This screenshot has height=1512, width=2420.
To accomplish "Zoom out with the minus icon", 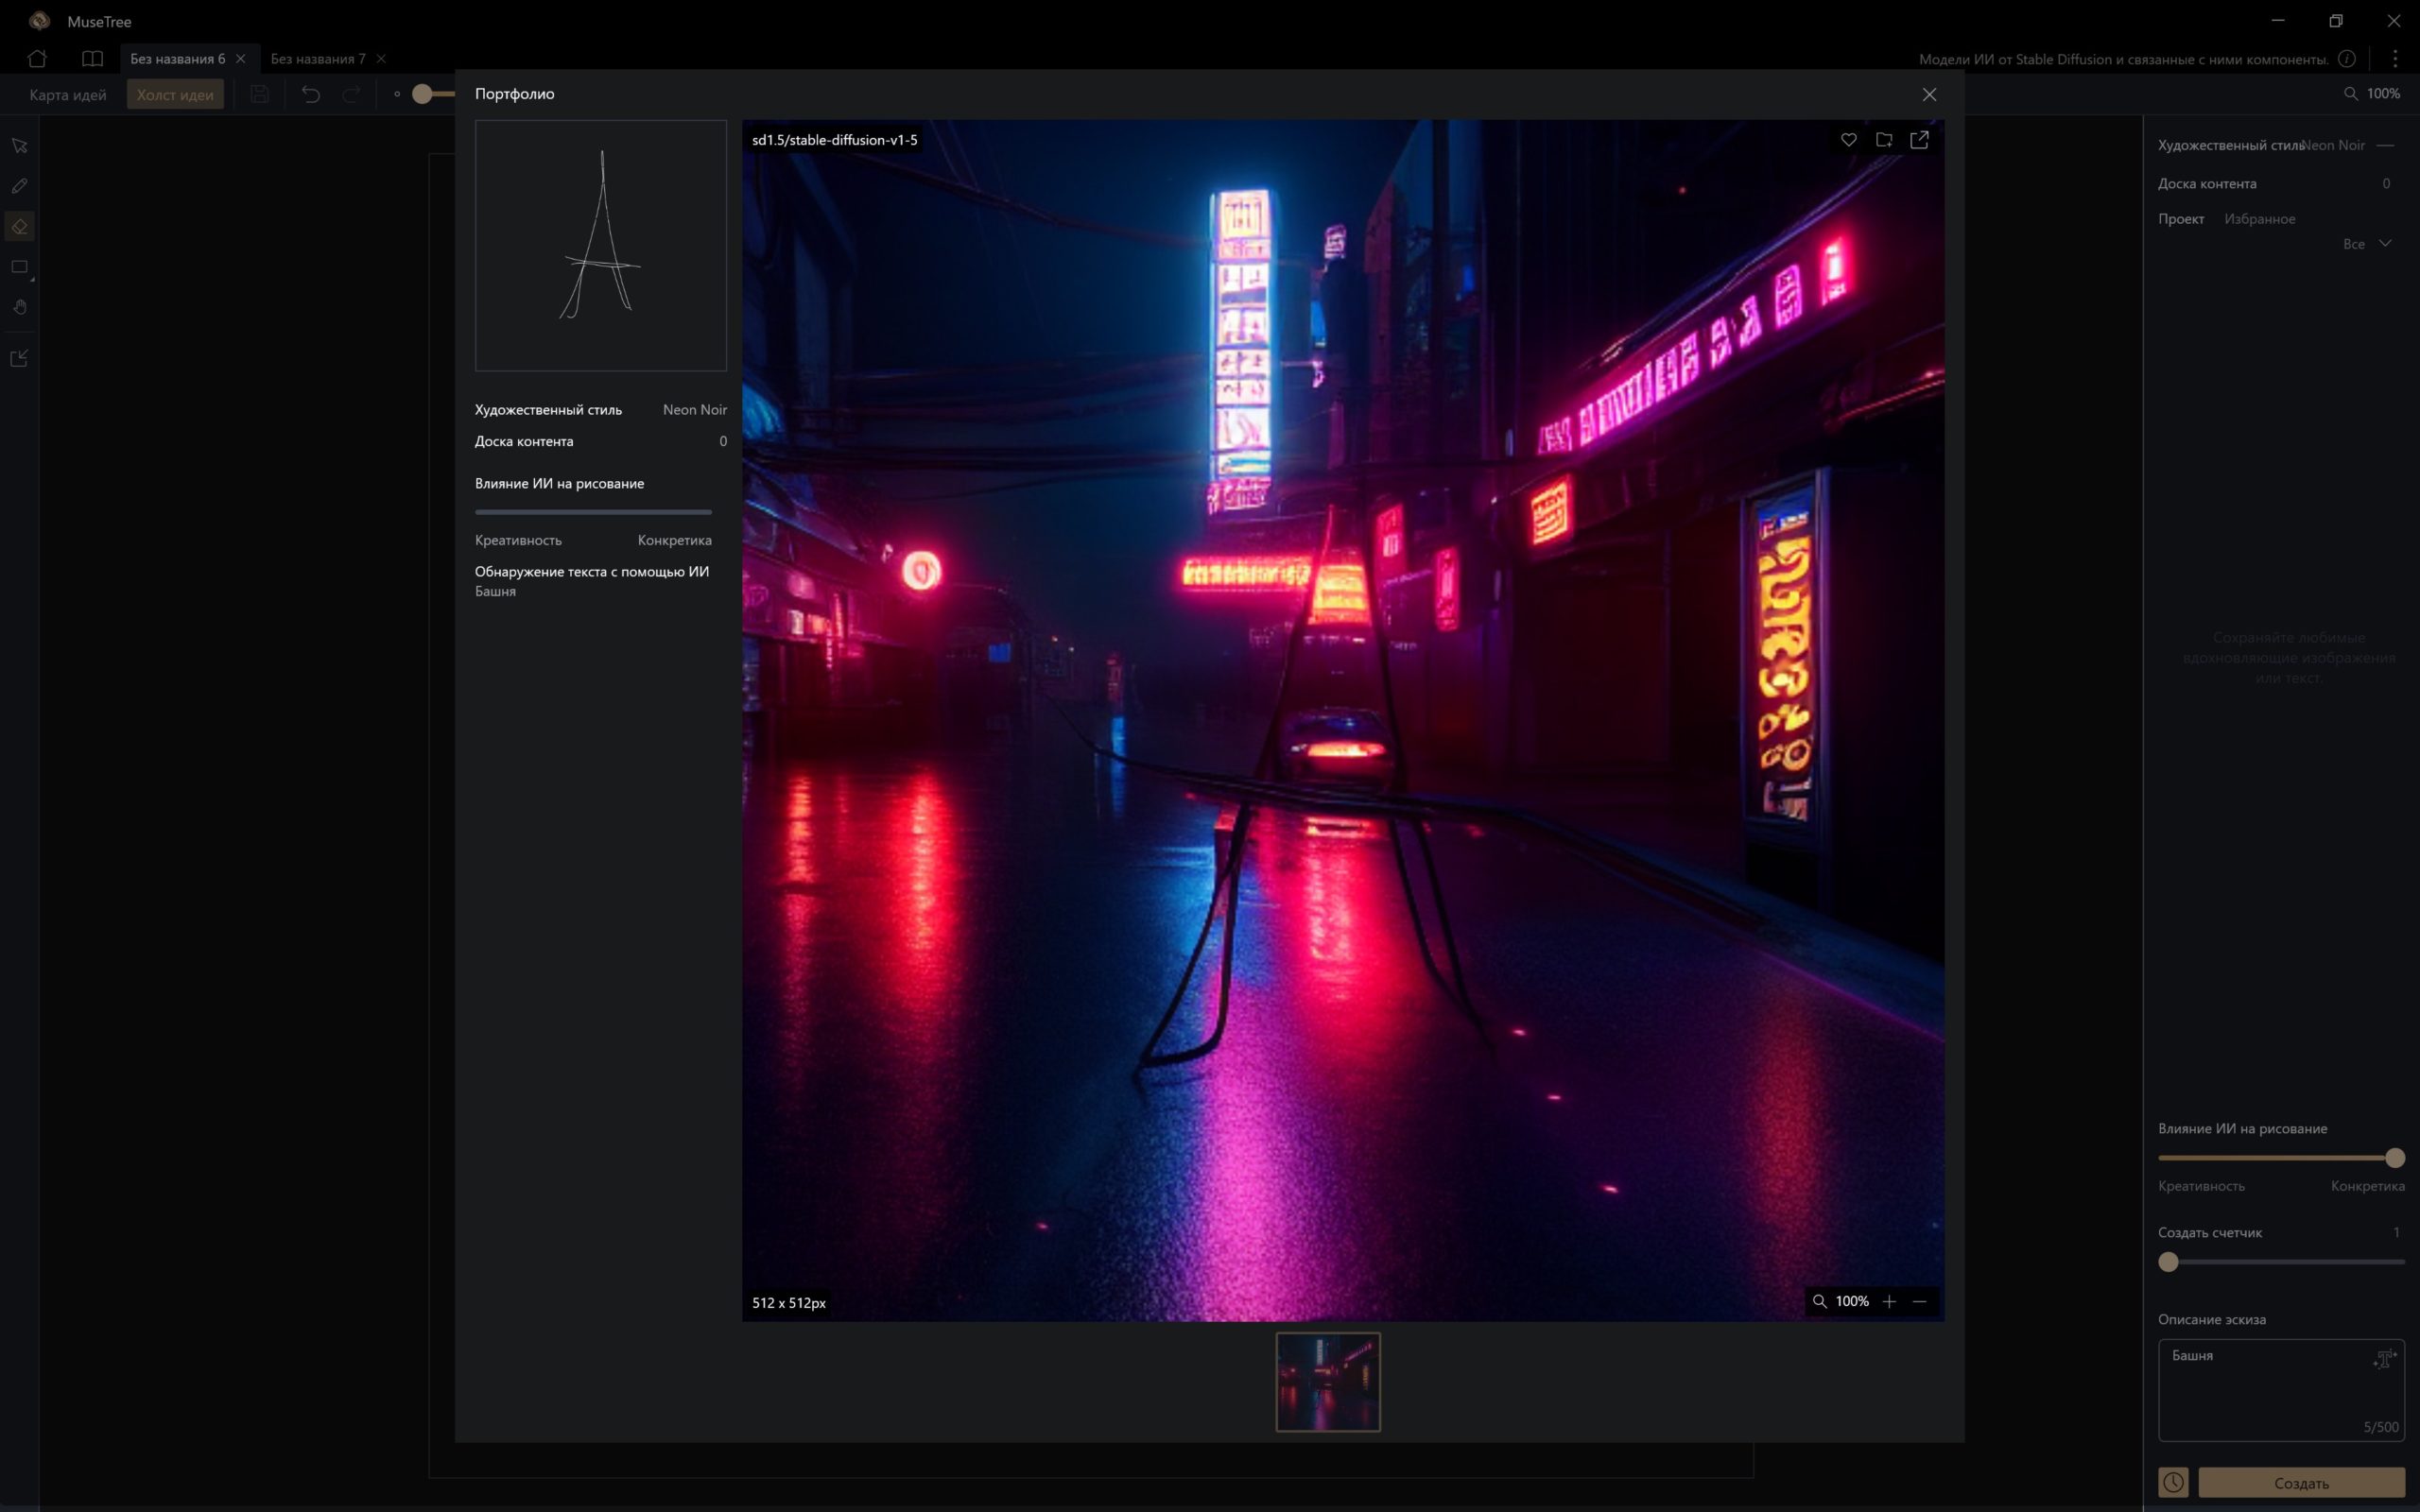I will click(x=1919, y=1301).
